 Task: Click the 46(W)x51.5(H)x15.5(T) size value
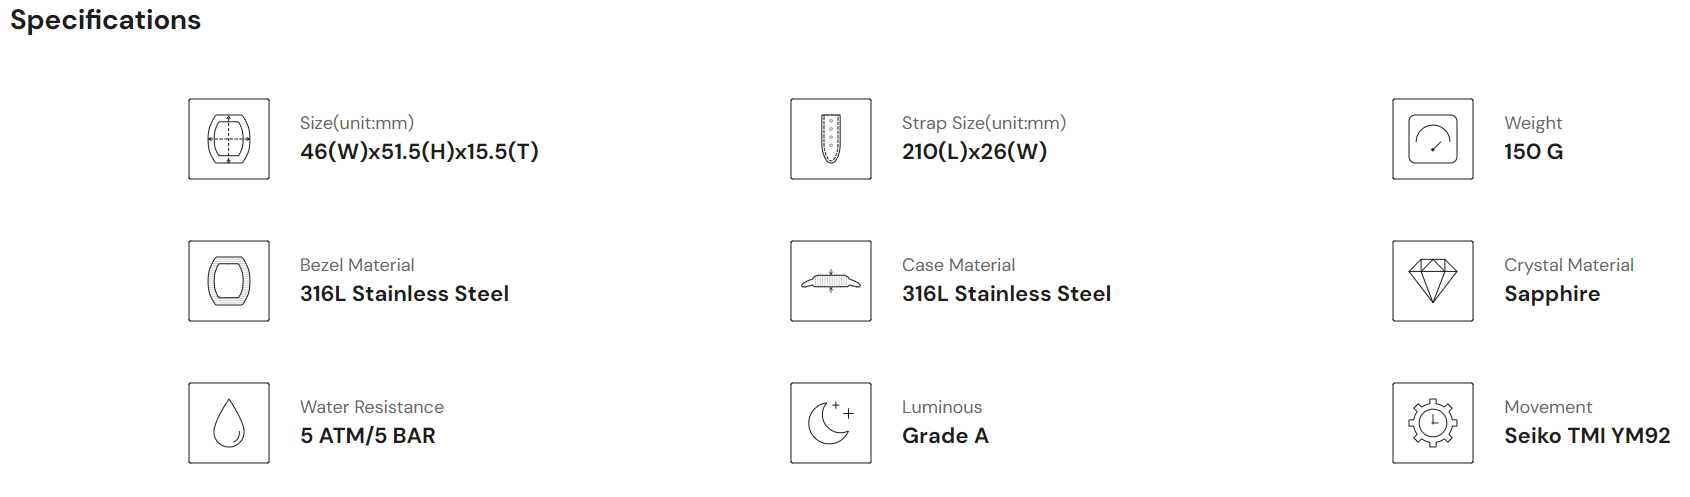[419, 152]
